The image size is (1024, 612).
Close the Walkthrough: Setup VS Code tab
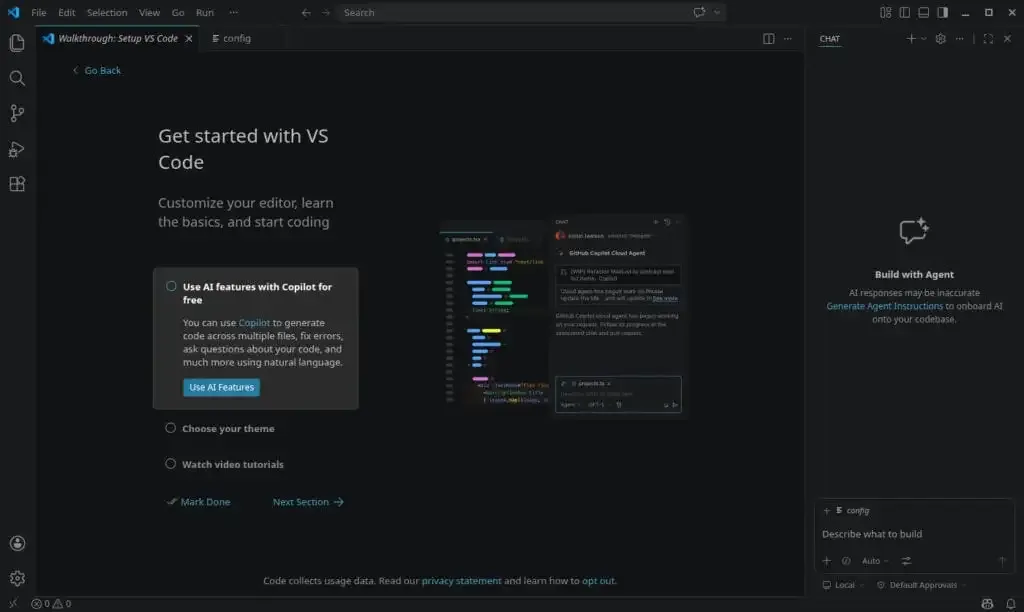189,39
